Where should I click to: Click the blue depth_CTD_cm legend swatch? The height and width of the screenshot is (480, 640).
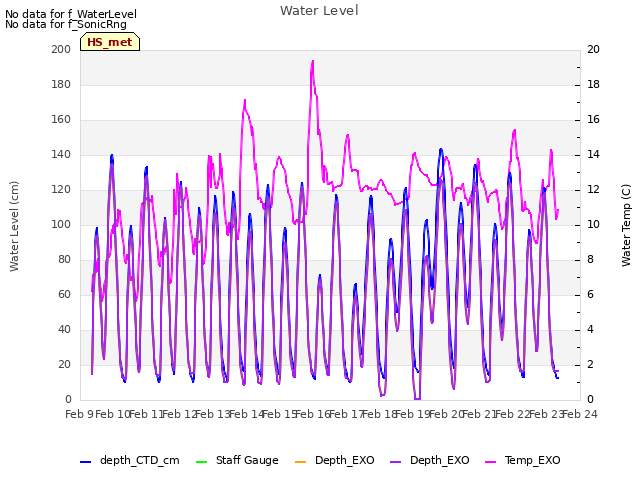pyautogui.click(x=86, y=462)
